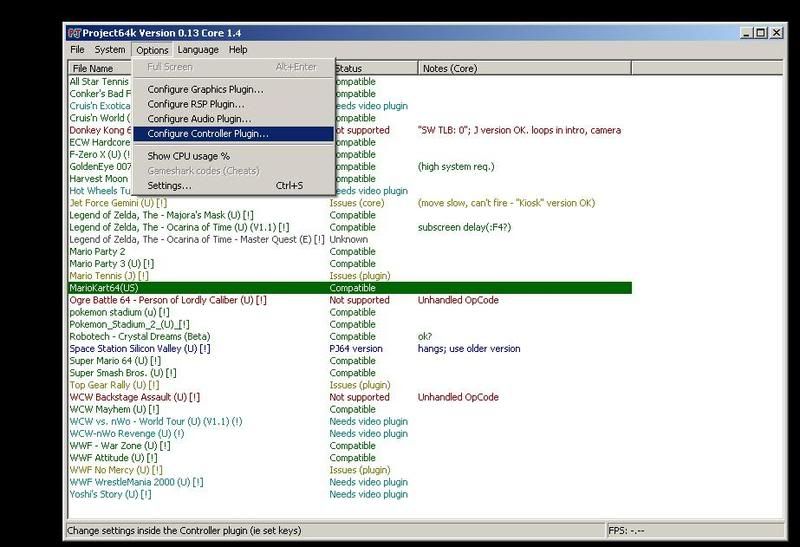Toggle Show CPU usage %
The width and height of the screenshot is (800, 547).
coord(234,156)
